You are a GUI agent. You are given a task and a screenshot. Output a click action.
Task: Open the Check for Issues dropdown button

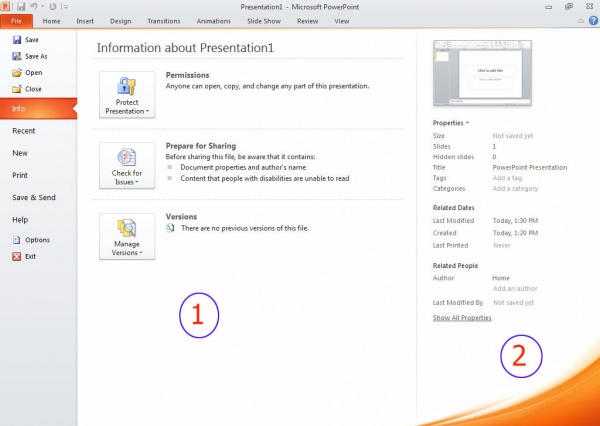(127, 165)
